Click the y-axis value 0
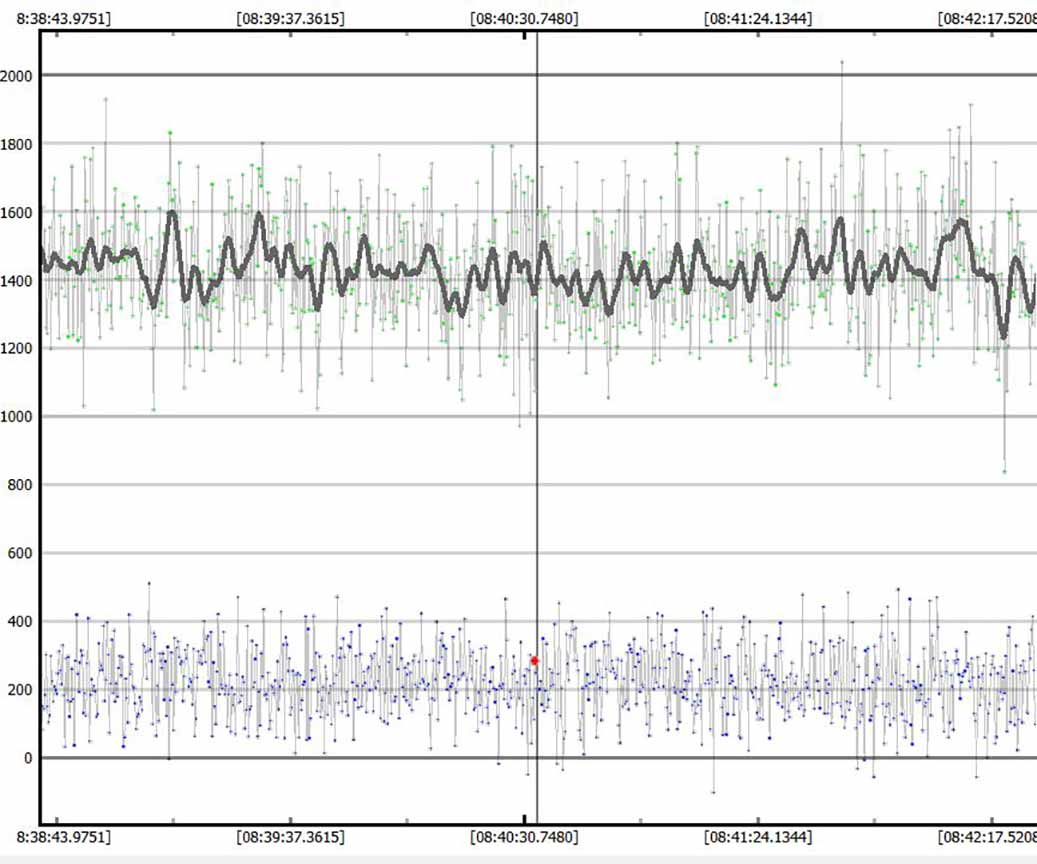The height and width of the screenshot is (864, 1037). 28,758
